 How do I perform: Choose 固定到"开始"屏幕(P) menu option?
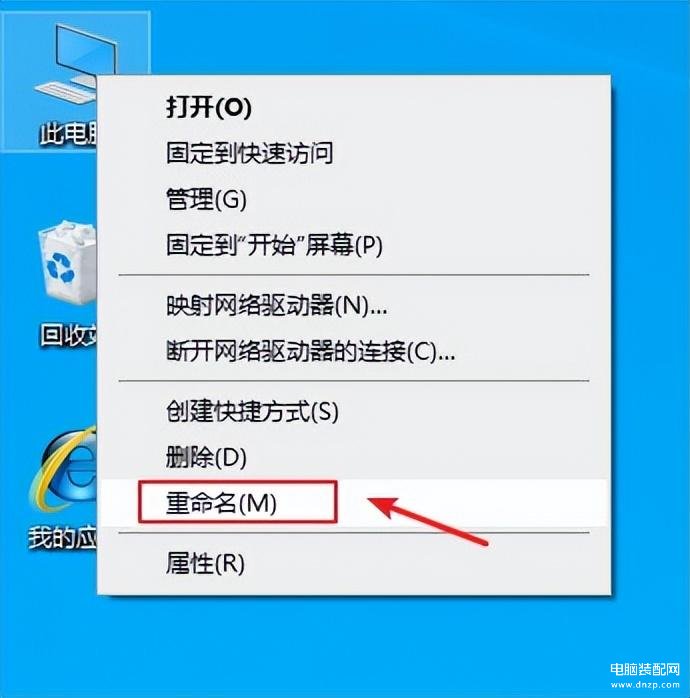274,245
